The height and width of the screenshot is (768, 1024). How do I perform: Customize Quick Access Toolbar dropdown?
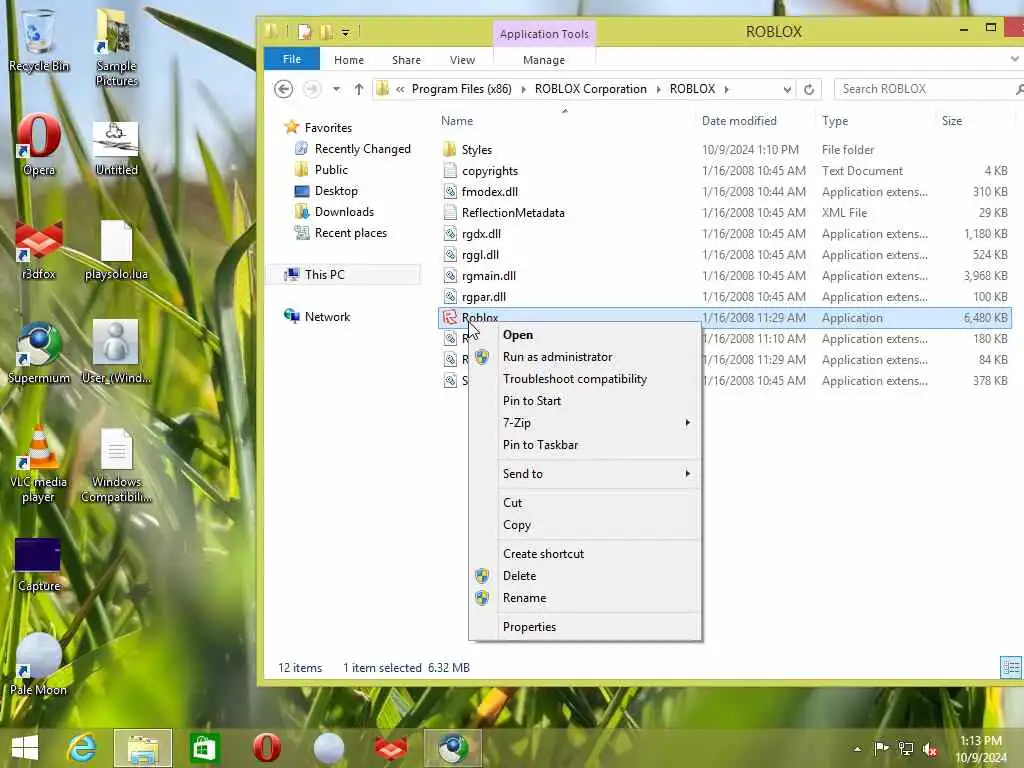345,31
